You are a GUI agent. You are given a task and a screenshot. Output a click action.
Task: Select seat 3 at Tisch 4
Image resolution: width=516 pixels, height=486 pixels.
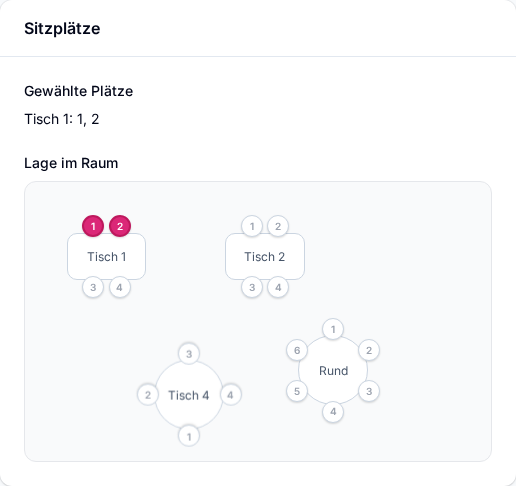189,354
